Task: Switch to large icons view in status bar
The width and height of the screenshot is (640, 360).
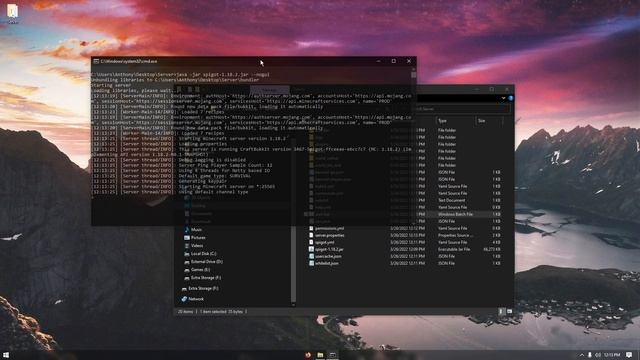Action: coord(509,311)
